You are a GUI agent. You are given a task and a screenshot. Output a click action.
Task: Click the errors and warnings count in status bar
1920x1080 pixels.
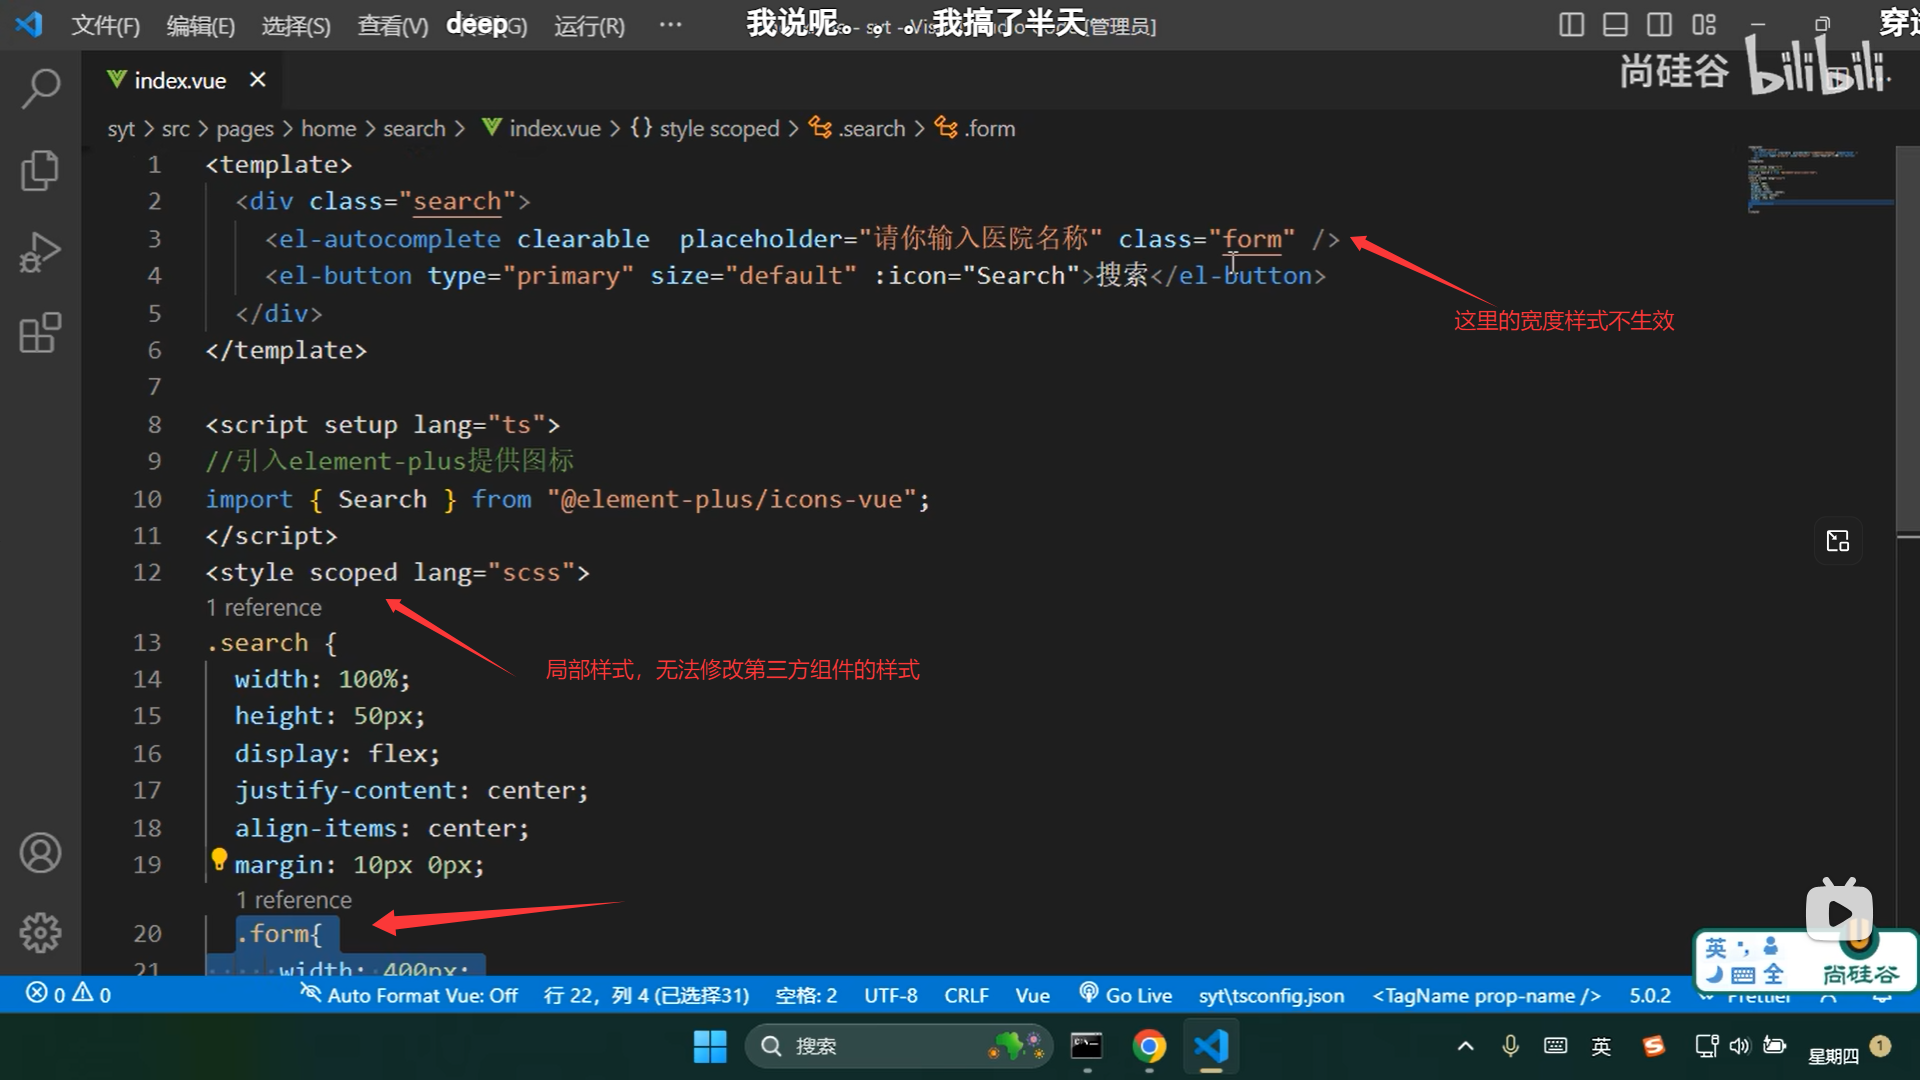[69, 994]
